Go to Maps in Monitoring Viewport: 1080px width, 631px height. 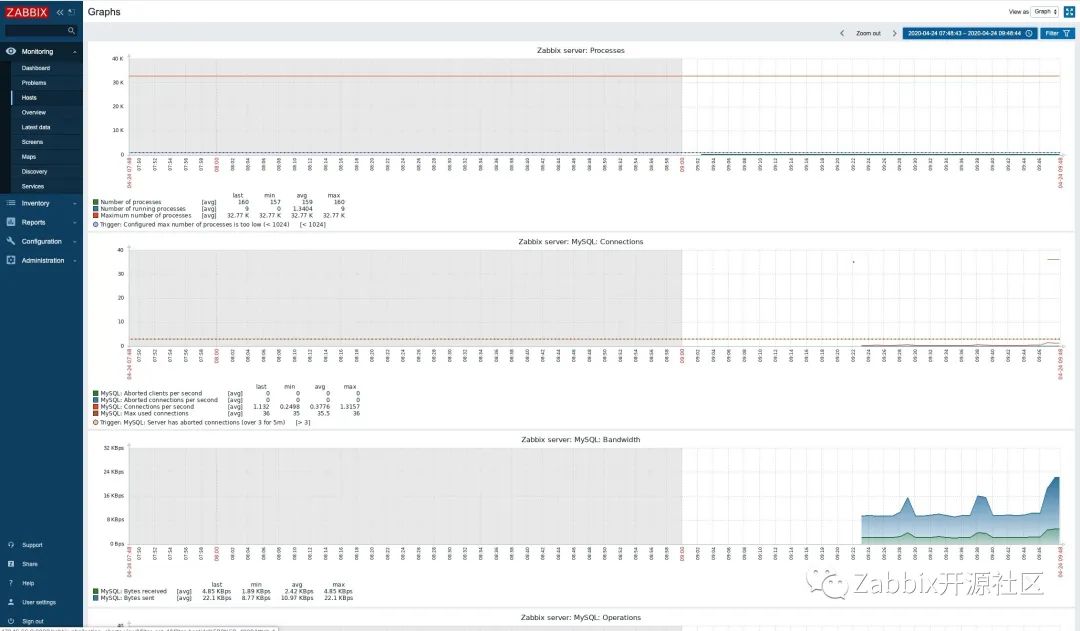(x=29, y=157)
